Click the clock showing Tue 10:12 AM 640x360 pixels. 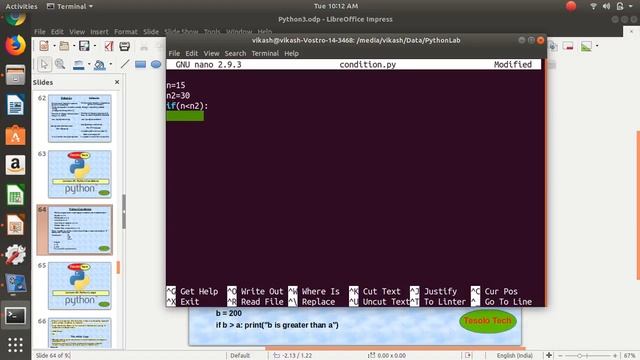click(x=336, y=6)
